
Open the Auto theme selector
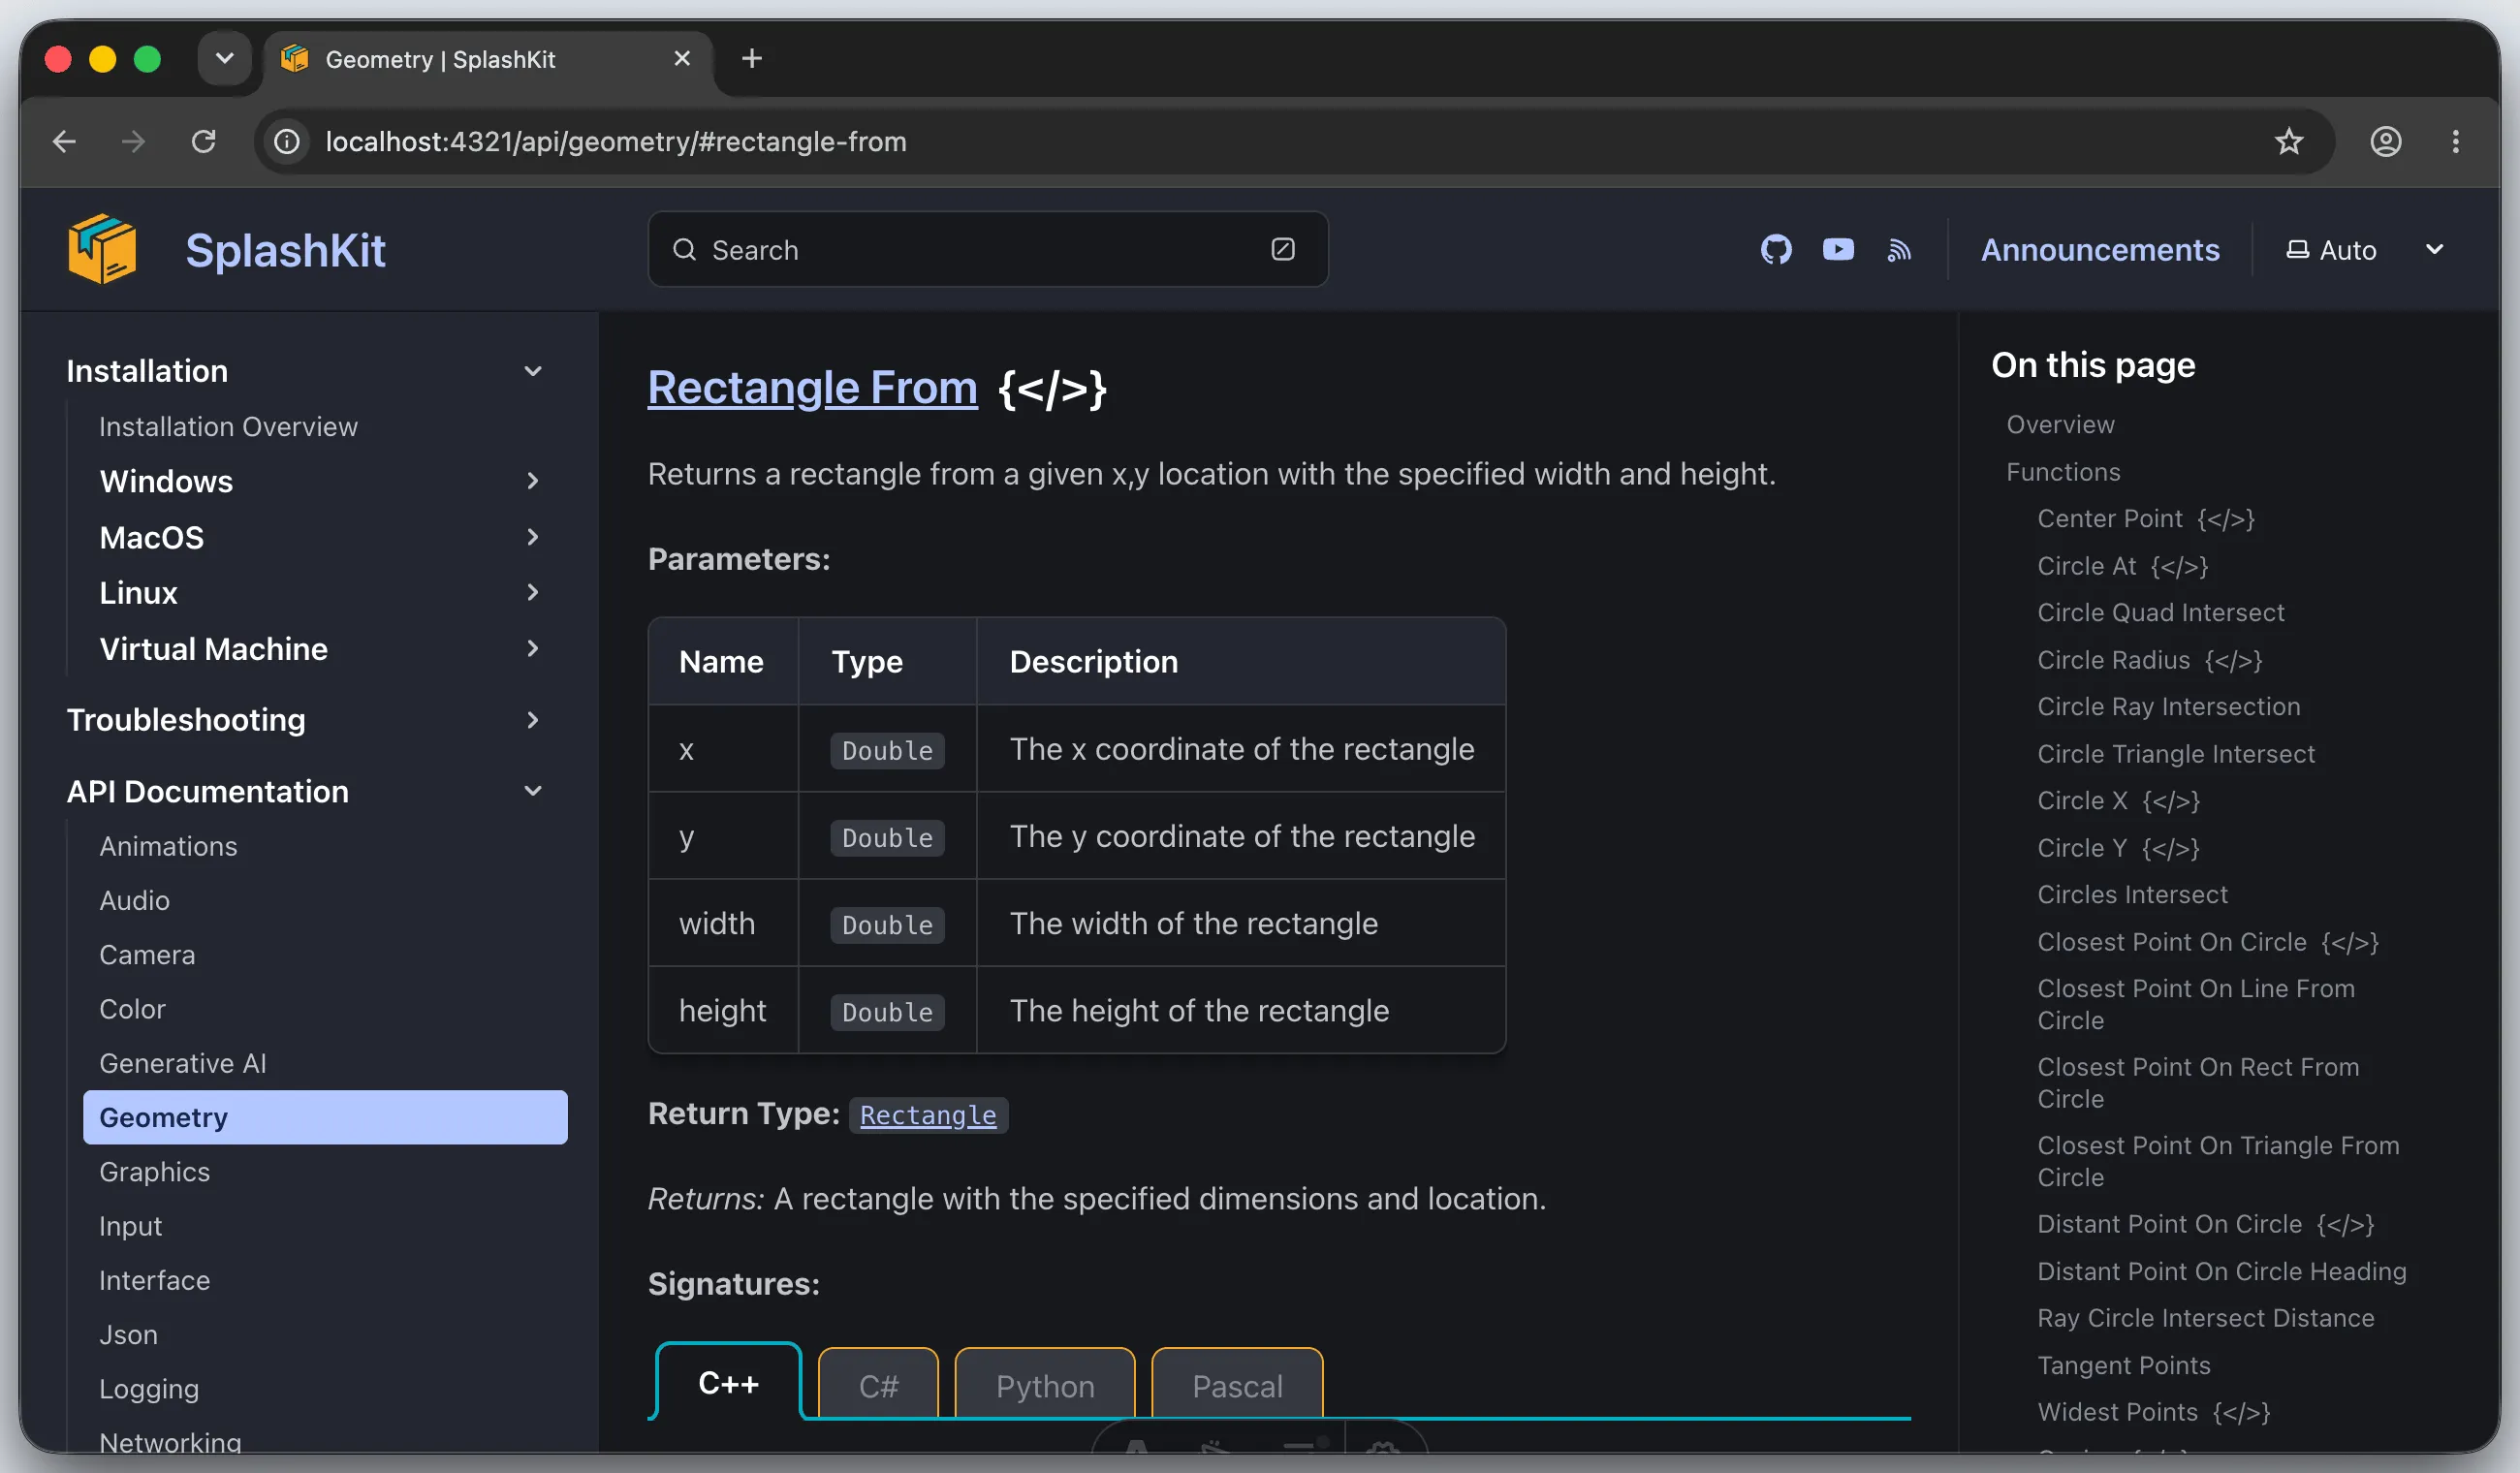[x=2366, y=250]
